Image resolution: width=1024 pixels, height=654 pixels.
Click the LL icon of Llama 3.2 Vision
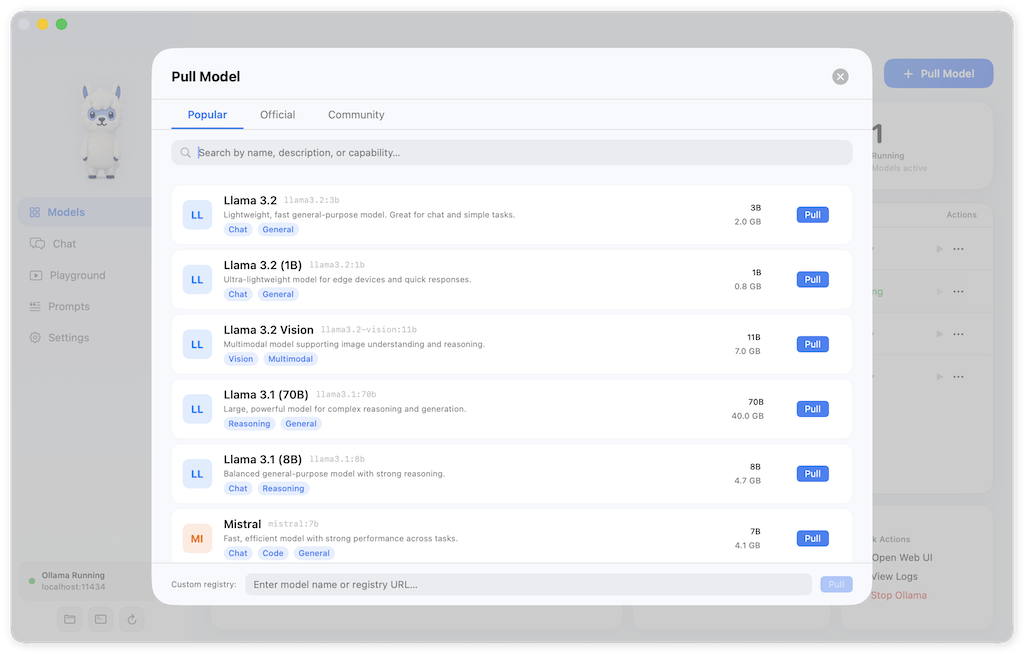pyautogui.click(x=197, y=344)
